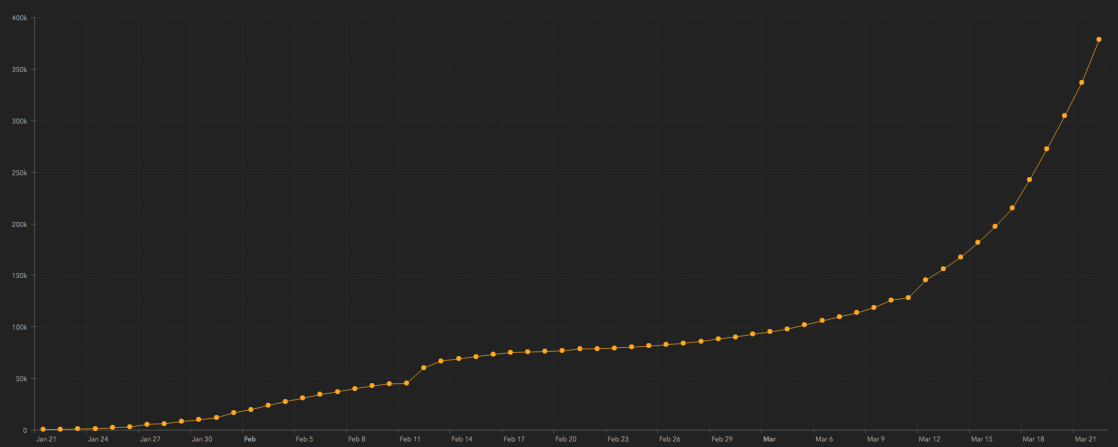Click the "Mar 12" x-axis label
Viewport: 1118px width, 447px height.
[930, 439]
